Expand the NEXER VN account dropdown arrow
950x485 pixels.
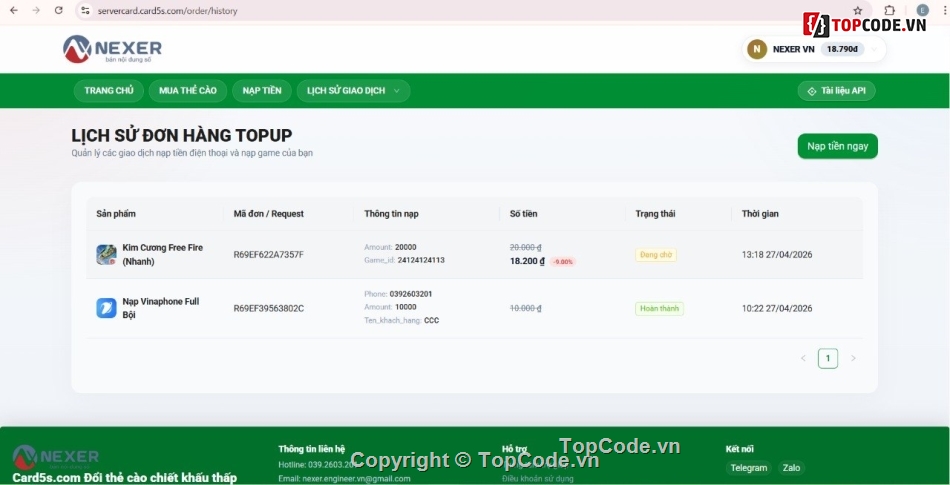click(874, 50)
